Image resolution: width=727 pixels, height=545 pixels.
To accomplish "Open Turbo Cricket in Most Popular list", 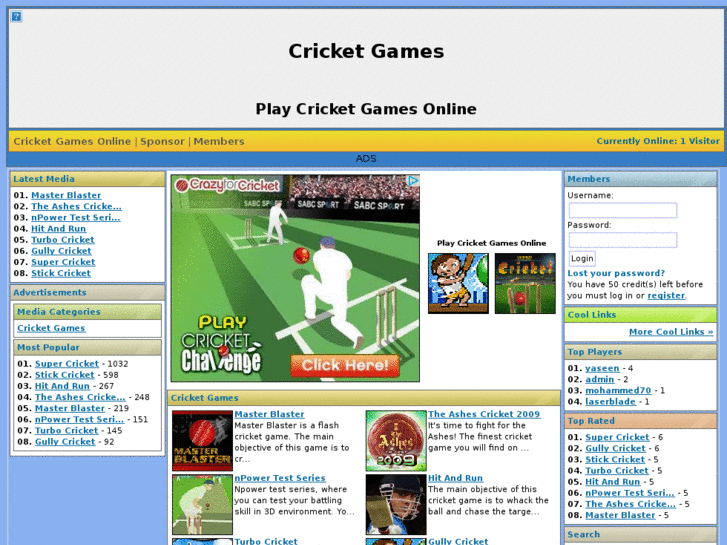I will (x=66, y=430).
